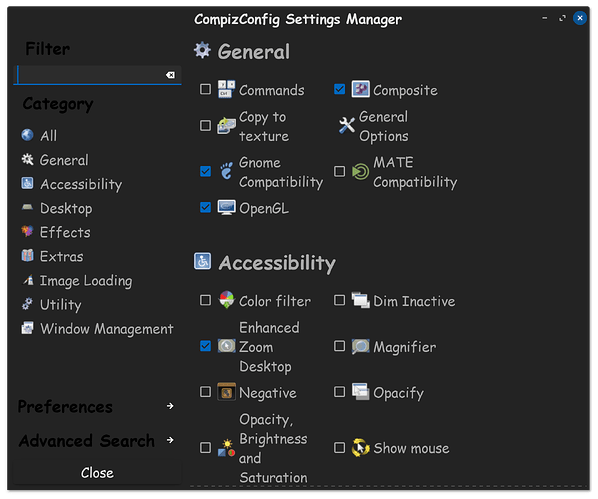Select the Accessibility category label
598x499 pixels.
pos(81,184)
